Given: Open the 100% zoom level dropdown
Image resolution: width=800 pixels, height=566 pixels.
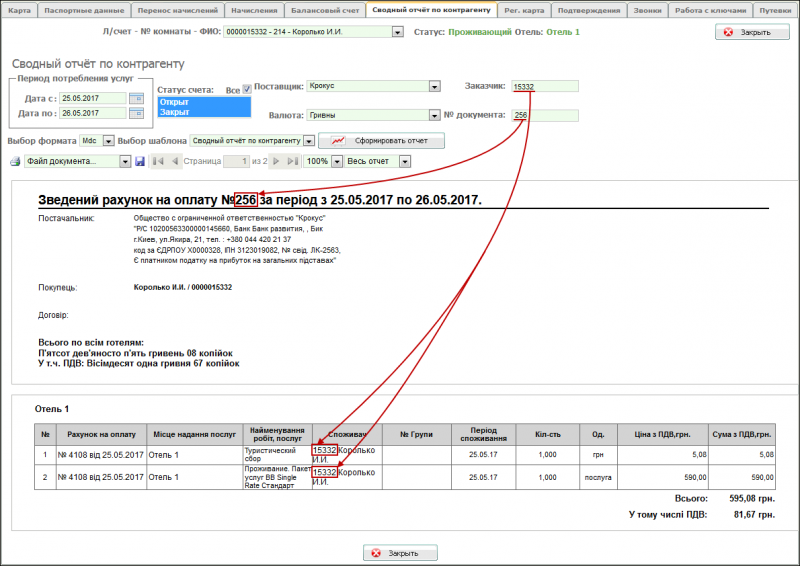Looking at the screenshot, I should click(x=337, y=161).
